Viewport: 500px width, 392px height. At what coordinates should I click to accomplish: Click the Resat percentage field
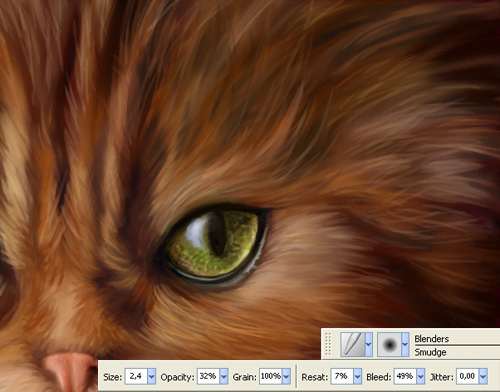tap(342, 376)
